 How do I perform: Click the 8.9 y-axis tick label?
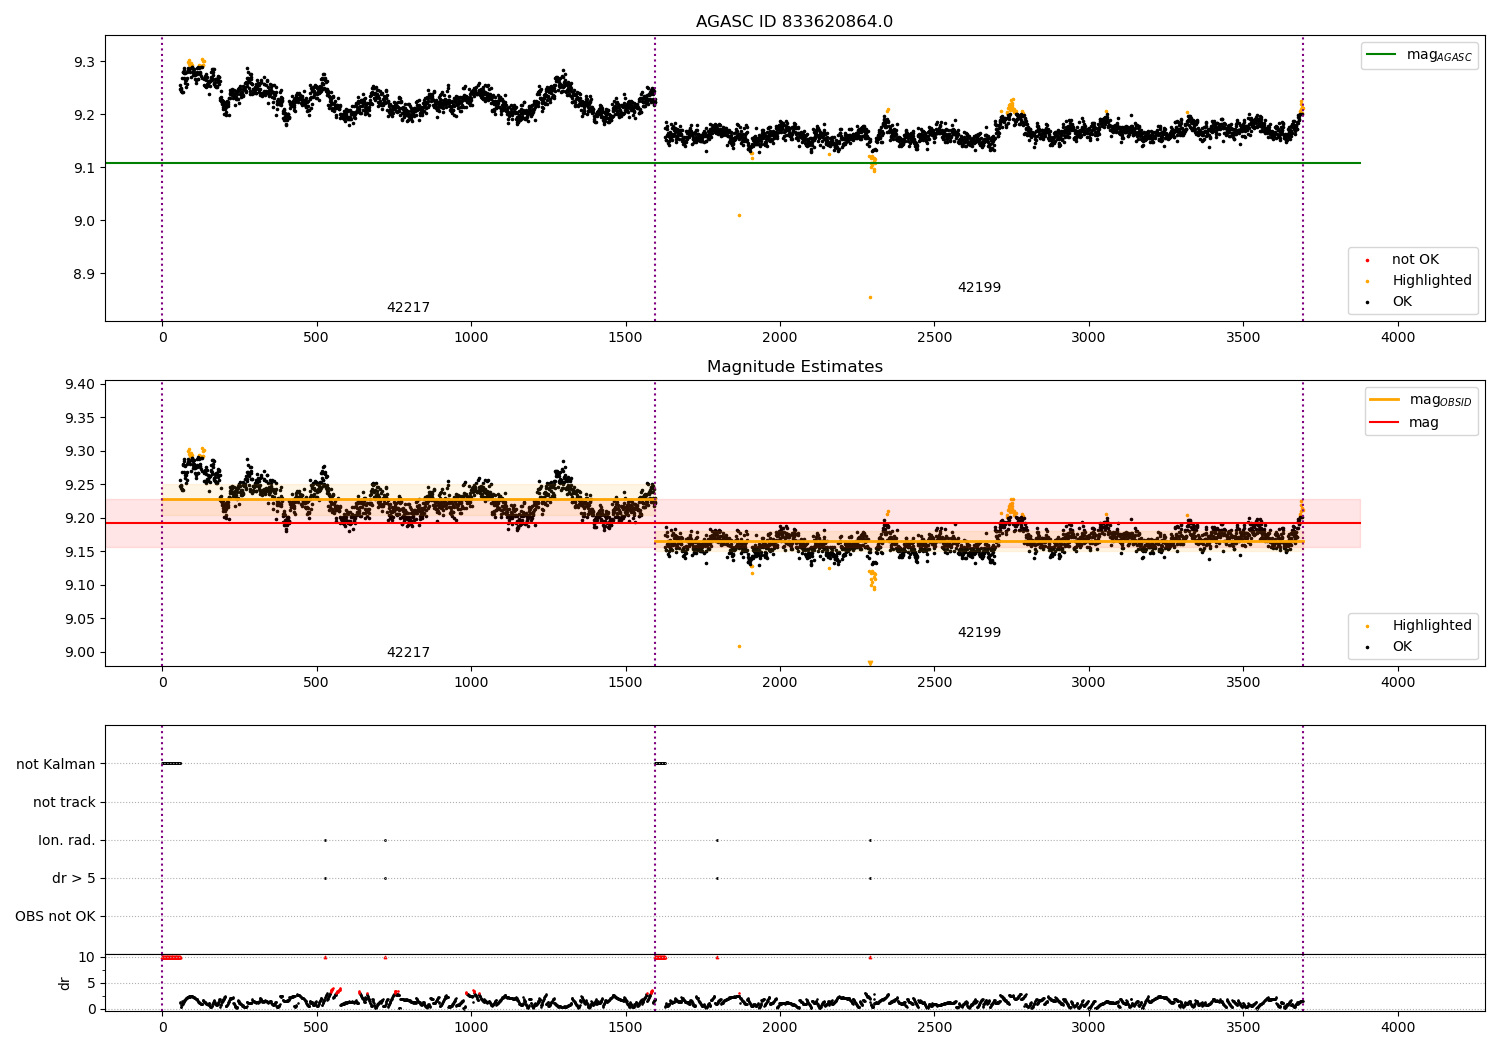pyautogui.click(x=85, y=274)
